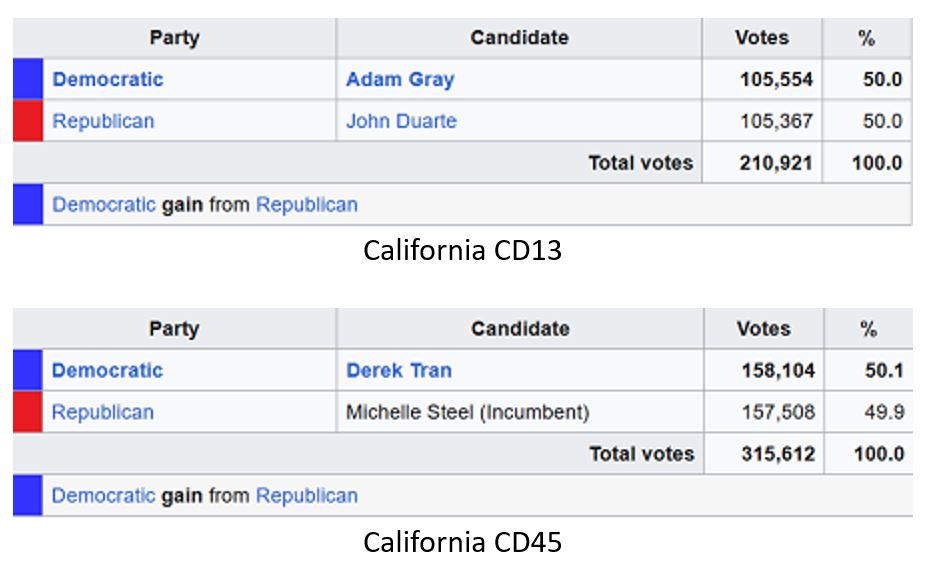Image resolution: width=928 pixels, height=569 pixels.
Task: Click Republican party link beside John Duarte
Action: (103, 122)
